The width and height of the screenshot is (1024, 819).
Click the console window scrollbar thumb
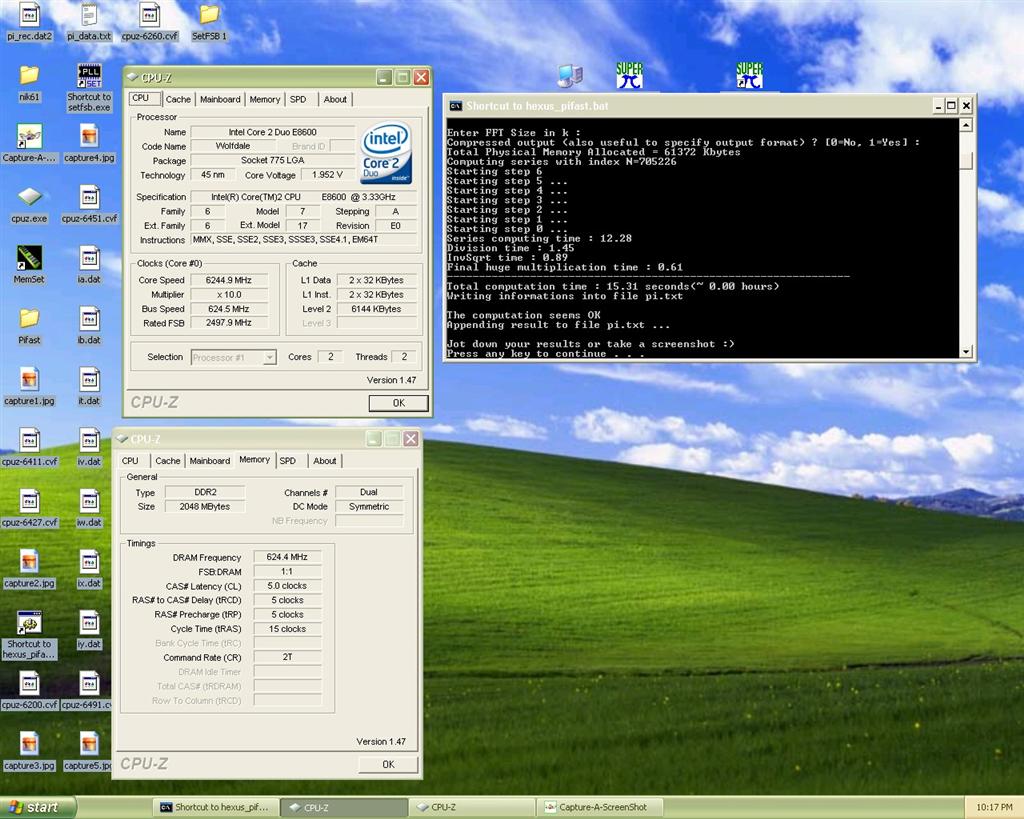967,161
